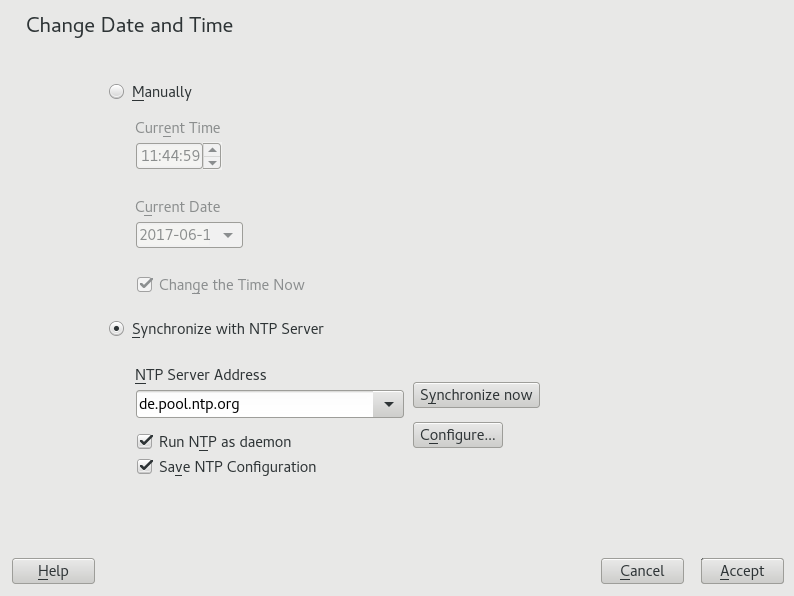
Task: Click the Current Time label
Action: click(178, 128)
